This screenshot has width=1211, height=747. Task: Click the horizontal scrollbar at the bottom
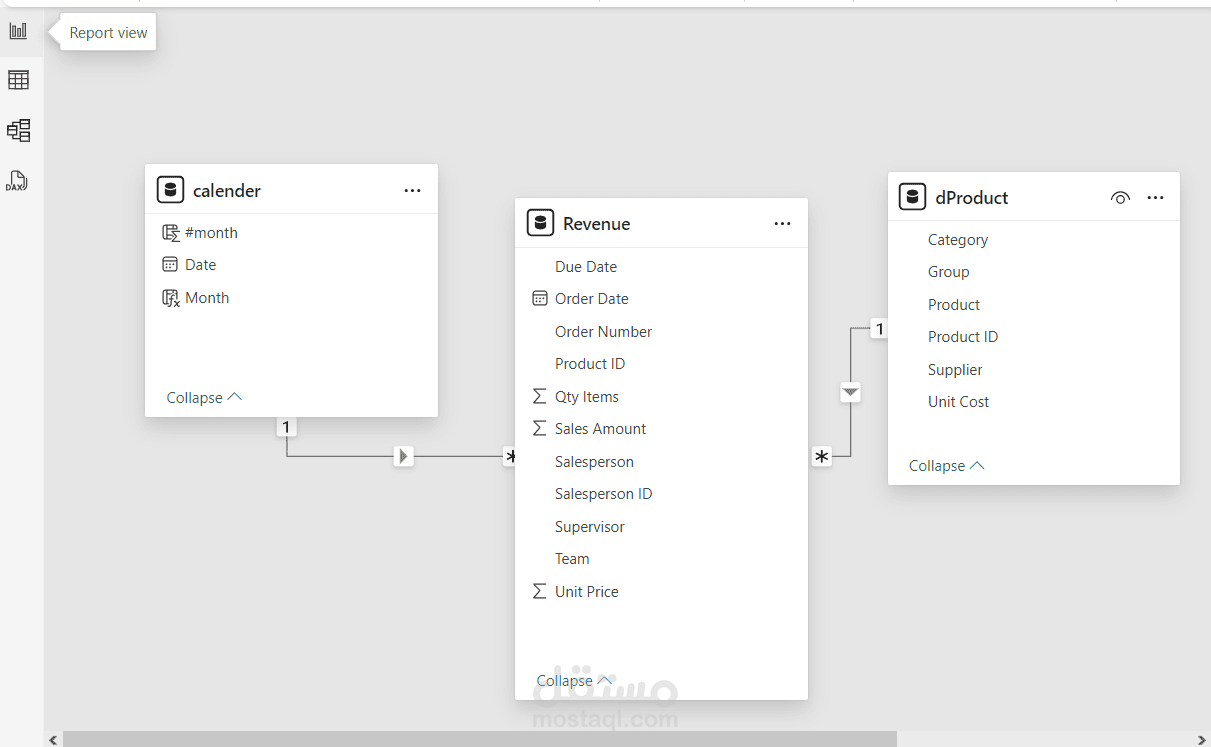coord(480,739)
